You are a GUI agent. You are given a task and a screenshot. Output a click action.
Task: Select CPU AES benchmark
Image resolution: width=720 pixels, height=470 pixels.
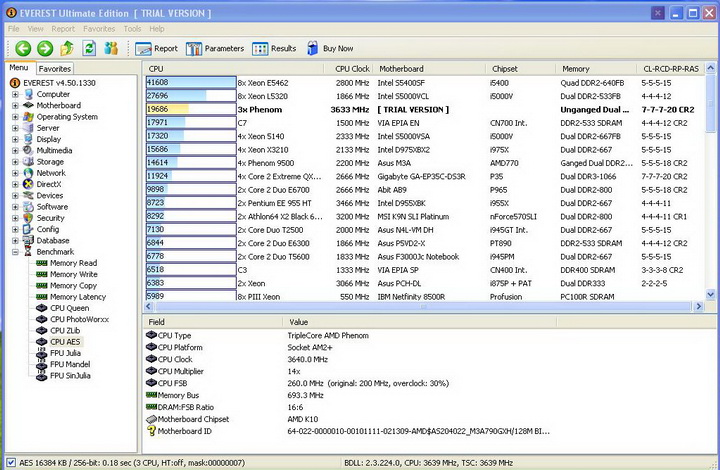point(65,341)
